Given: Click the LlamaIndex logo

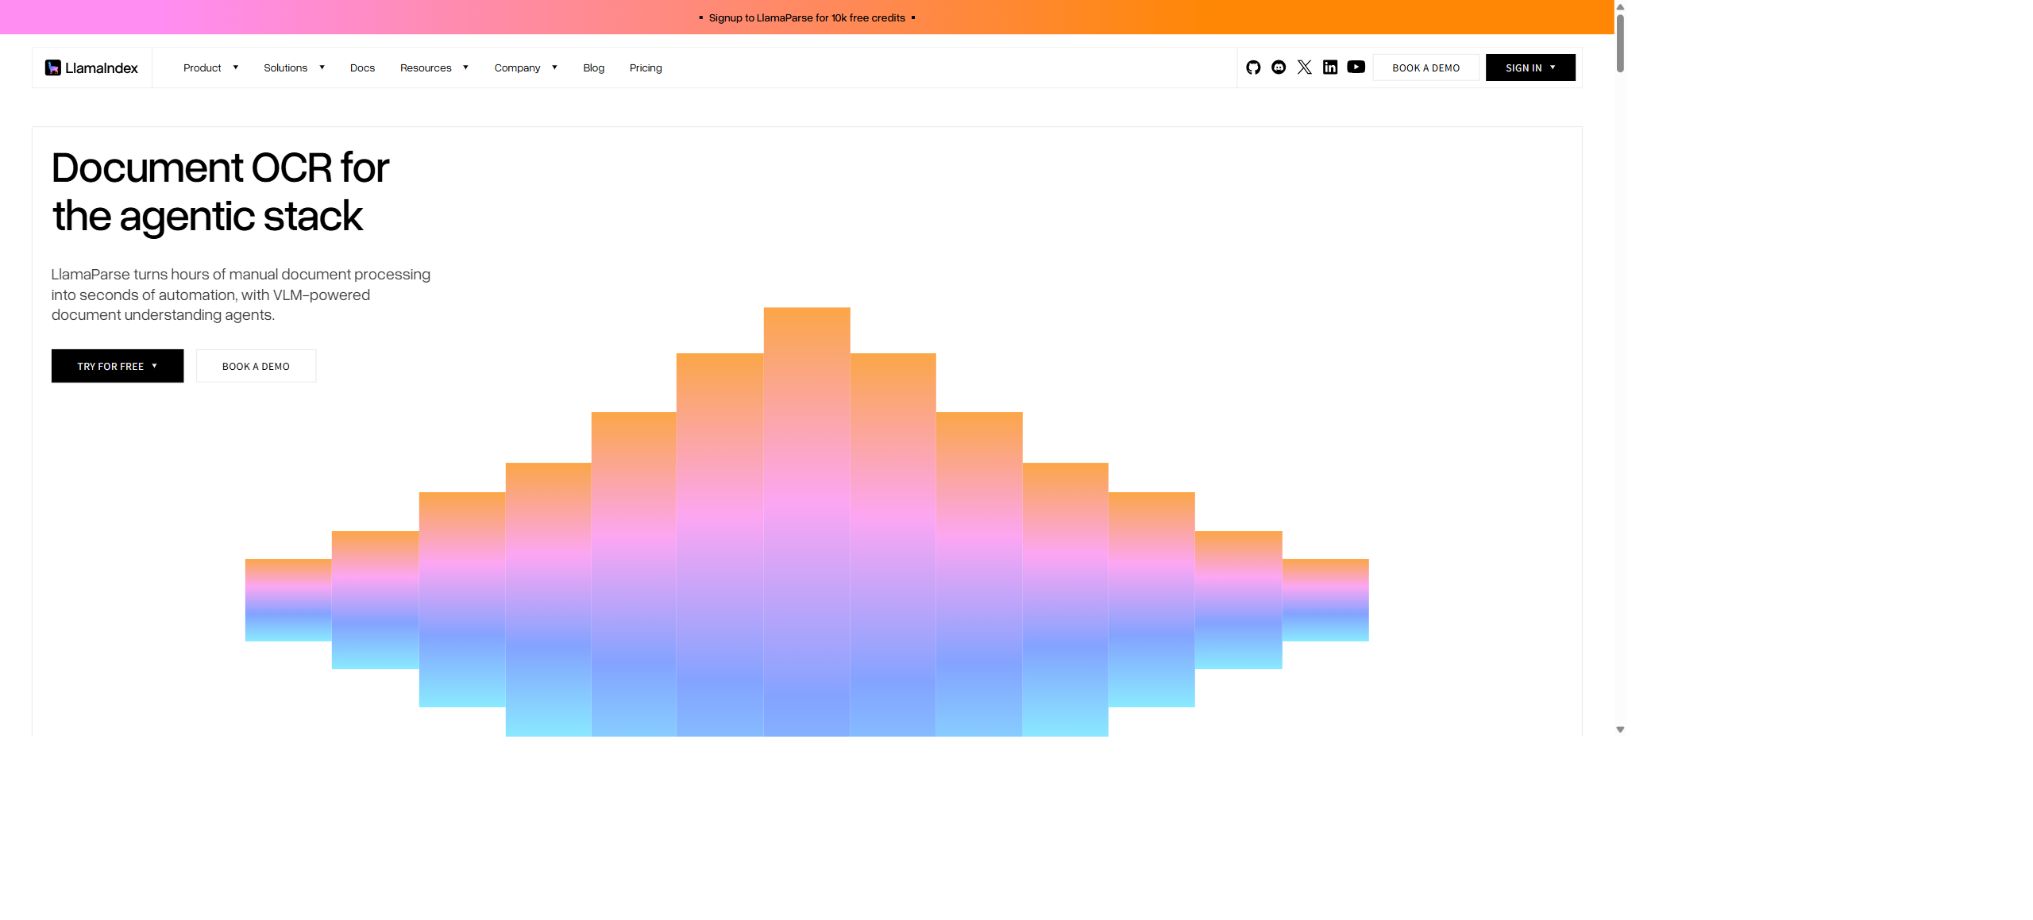Looking at the screenshot, I should (92, 68).
